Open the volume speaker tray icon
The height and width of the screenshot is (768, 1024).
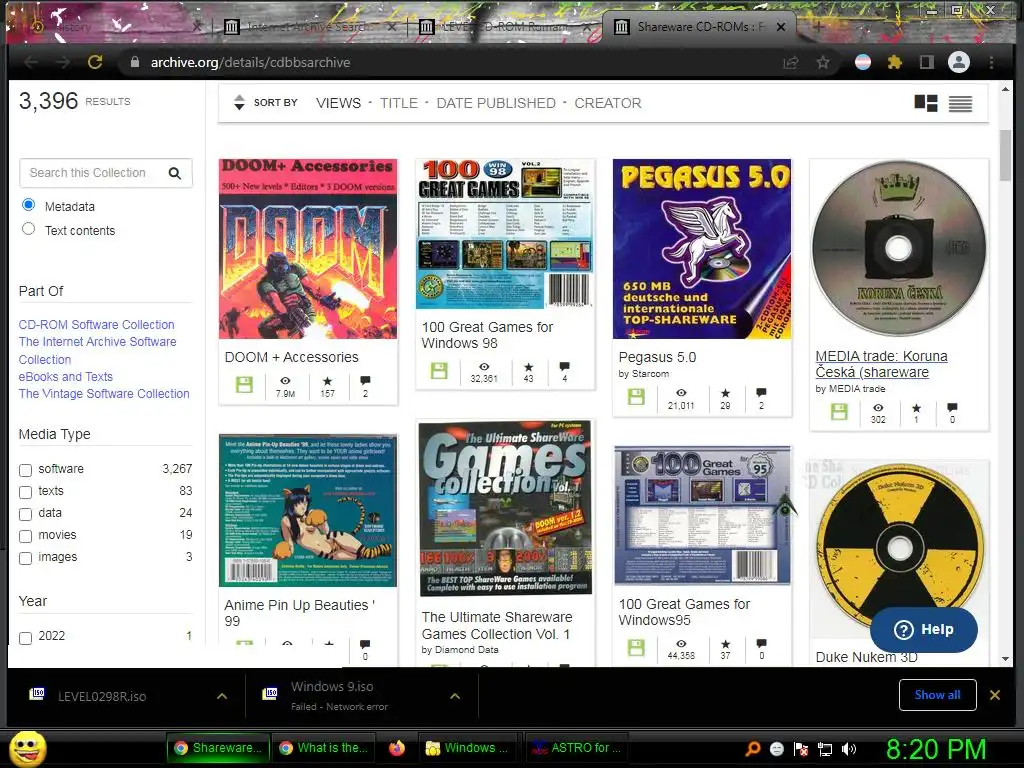click(x=848, y=749)
